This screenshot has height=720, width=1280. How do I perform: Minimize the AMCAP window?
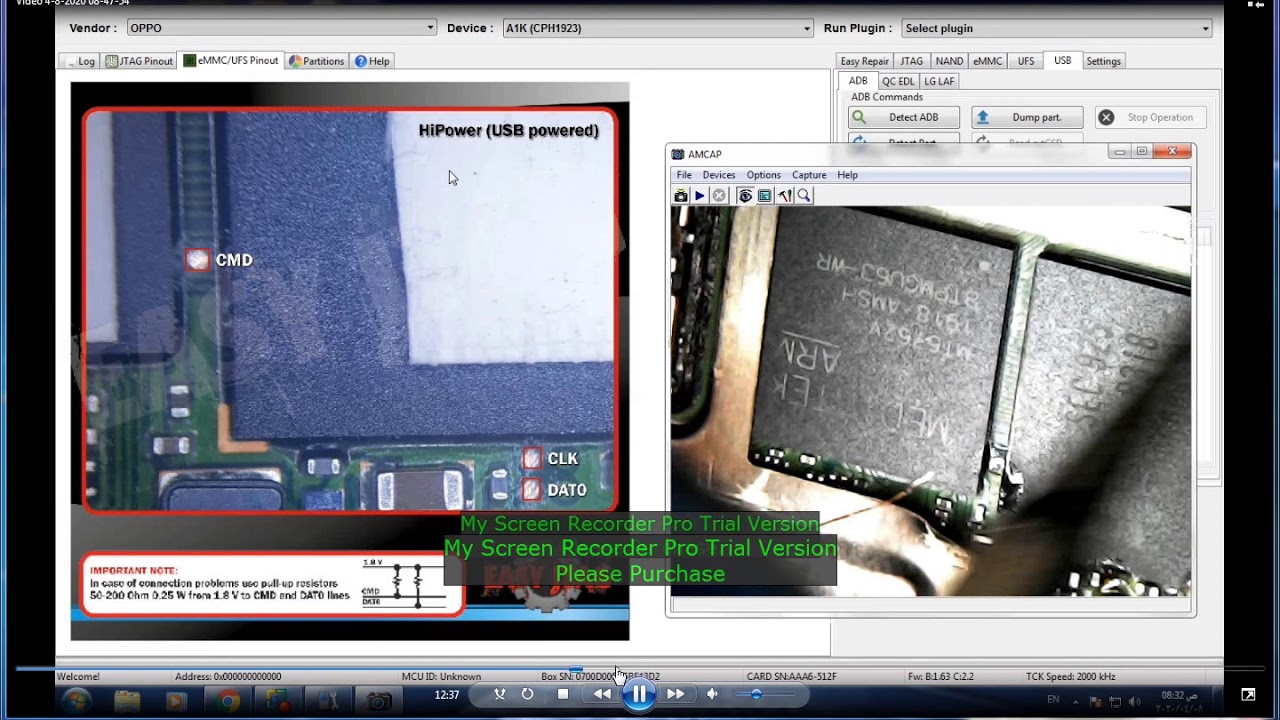pos(1119,152)
